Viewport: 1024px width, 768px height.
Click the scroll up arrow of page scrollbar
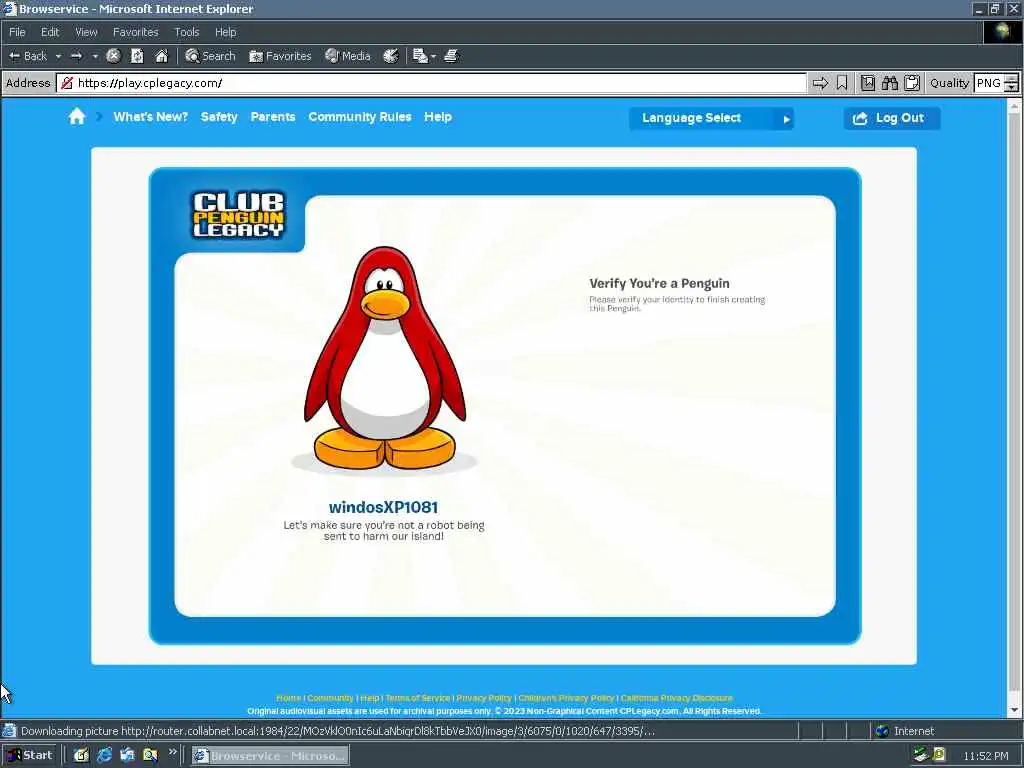[1014, 106]
